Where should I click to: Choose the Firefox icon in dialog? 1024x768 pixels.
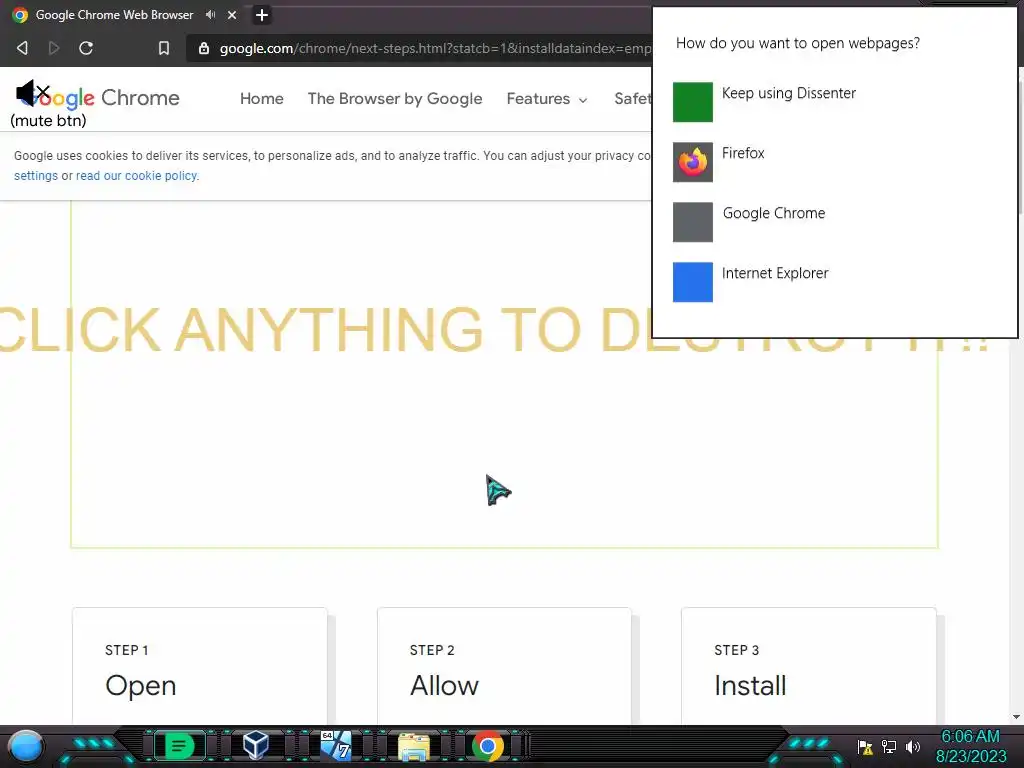[x=693, y=162]
